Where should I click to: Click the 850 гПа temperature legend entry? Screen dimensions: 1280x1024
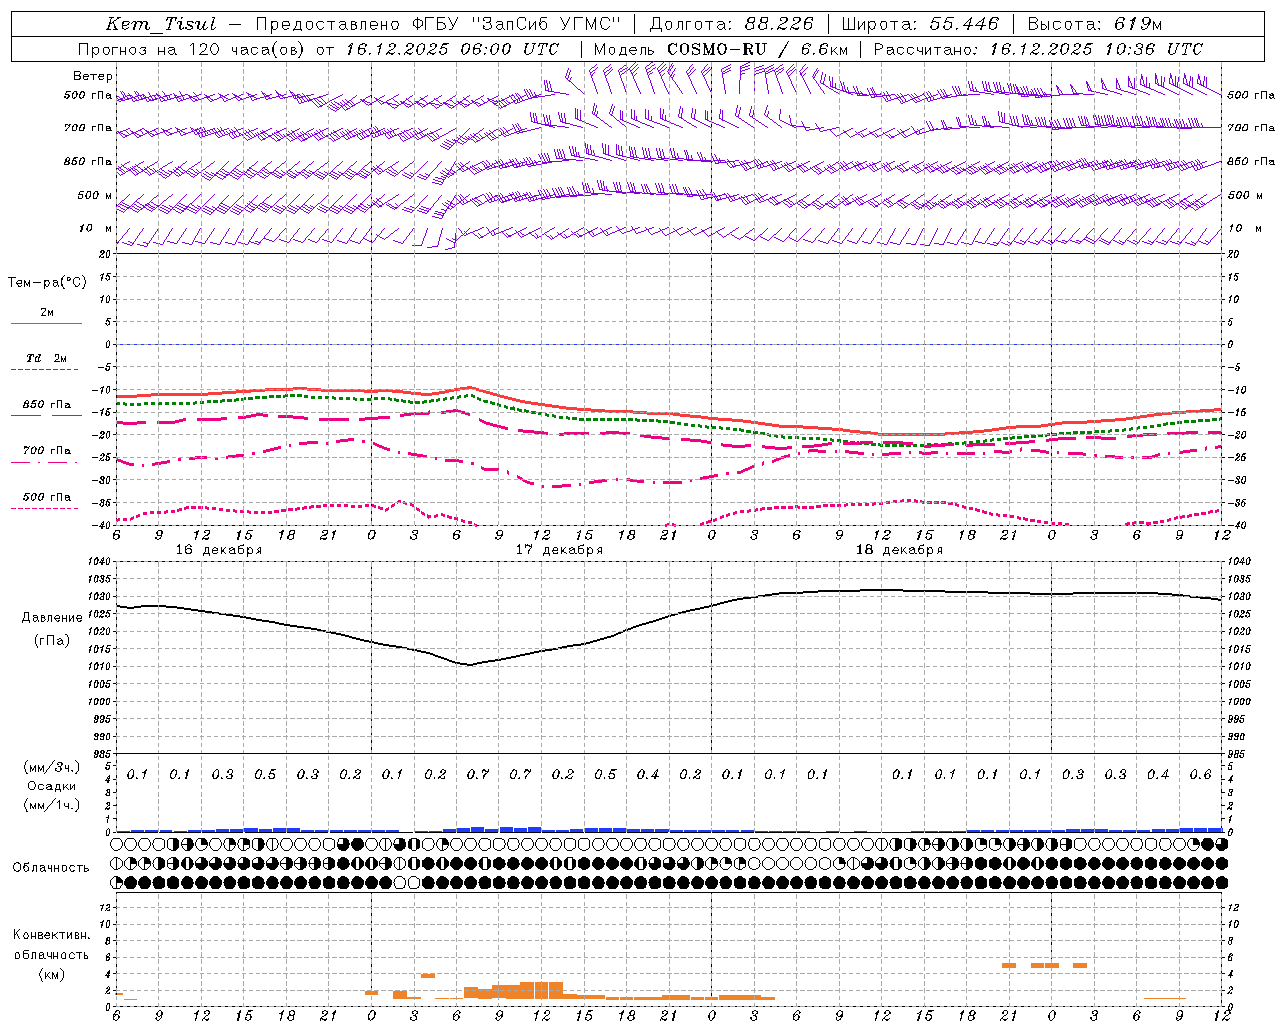pyautogui.click(x=46, y=405)
